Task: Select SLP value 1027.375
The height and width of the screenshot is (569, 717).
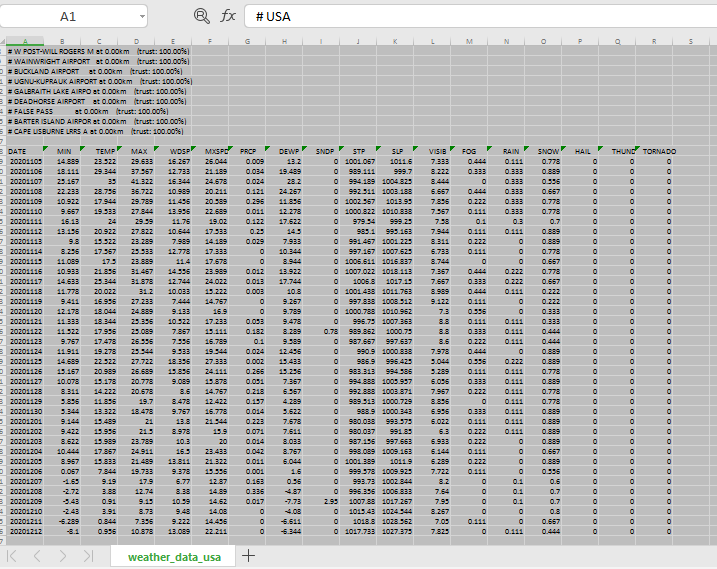Action: pos(395,531)
